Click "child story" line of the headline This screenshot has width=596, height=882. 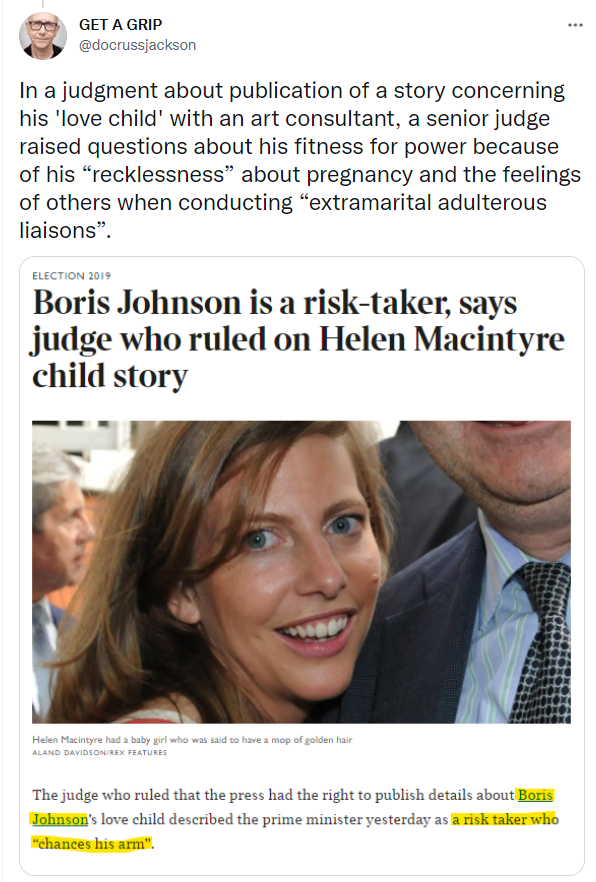point(110,376)
